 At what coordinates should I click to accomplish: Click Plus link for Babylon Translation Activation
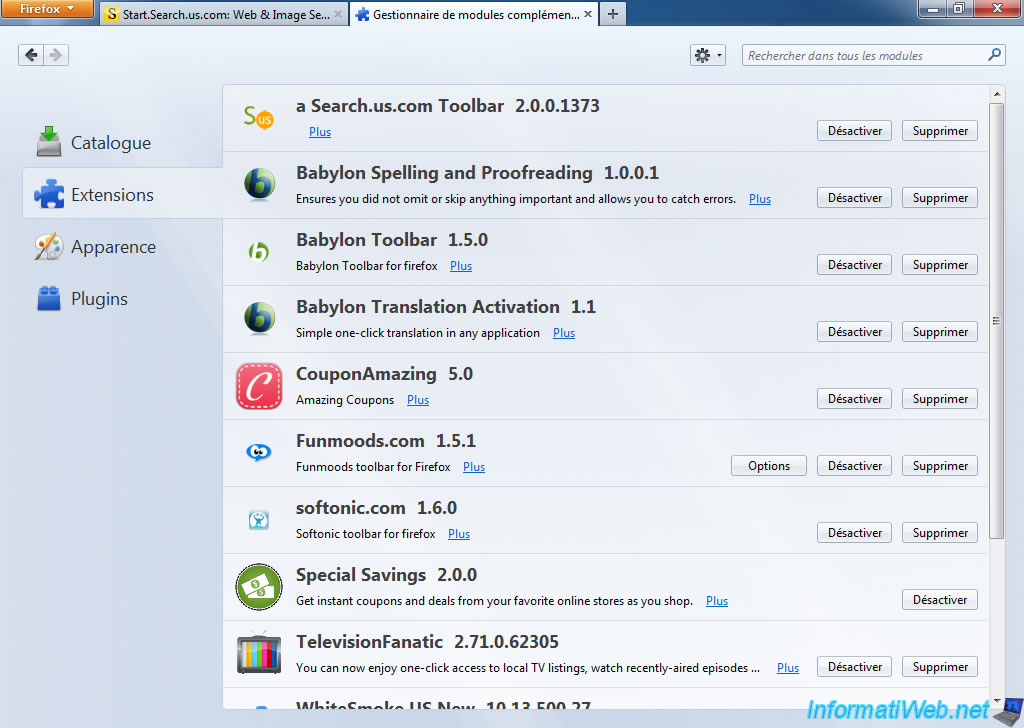(564, 333)
